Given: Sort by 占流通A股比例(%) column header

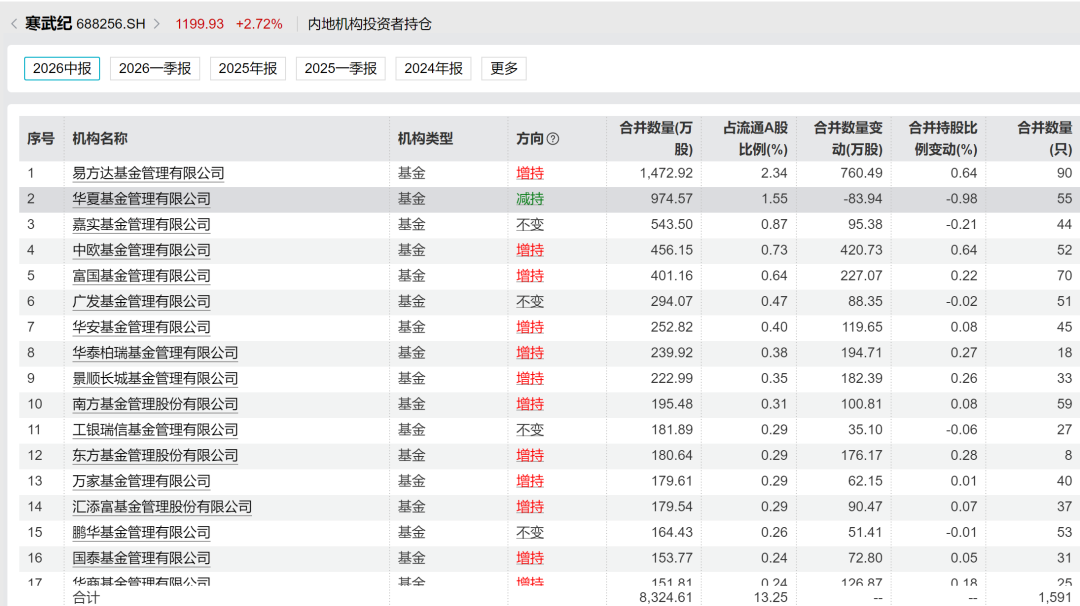Looking at the screenshot, I should point(756,139).
